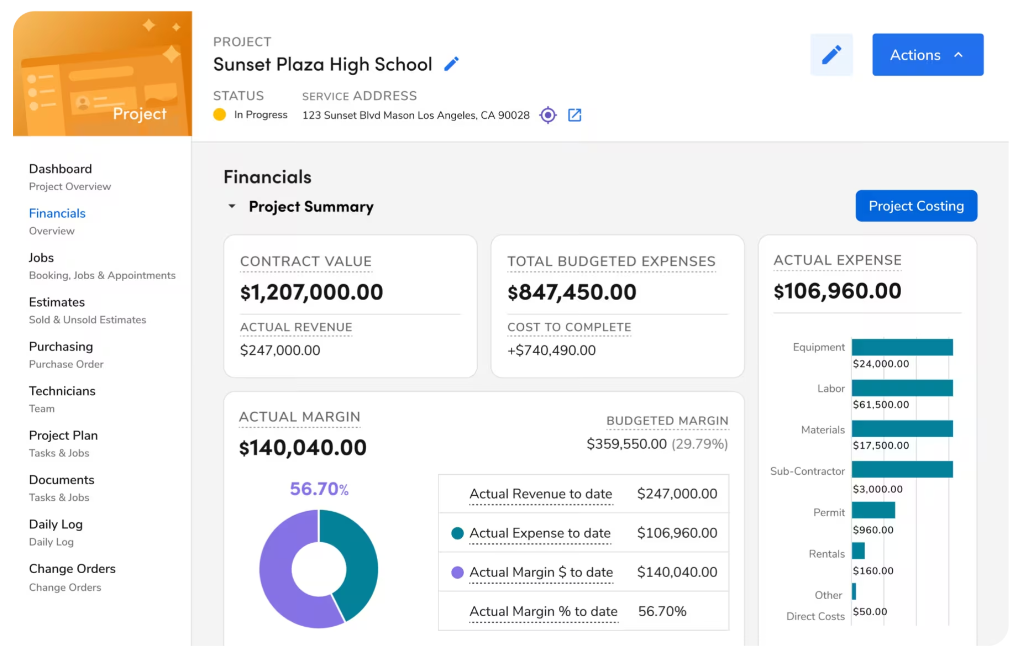The height and width of the screenshot is (656, 1020).
Task: Click the purple Actual Margin legend dot
Action: tap(457, 572)
